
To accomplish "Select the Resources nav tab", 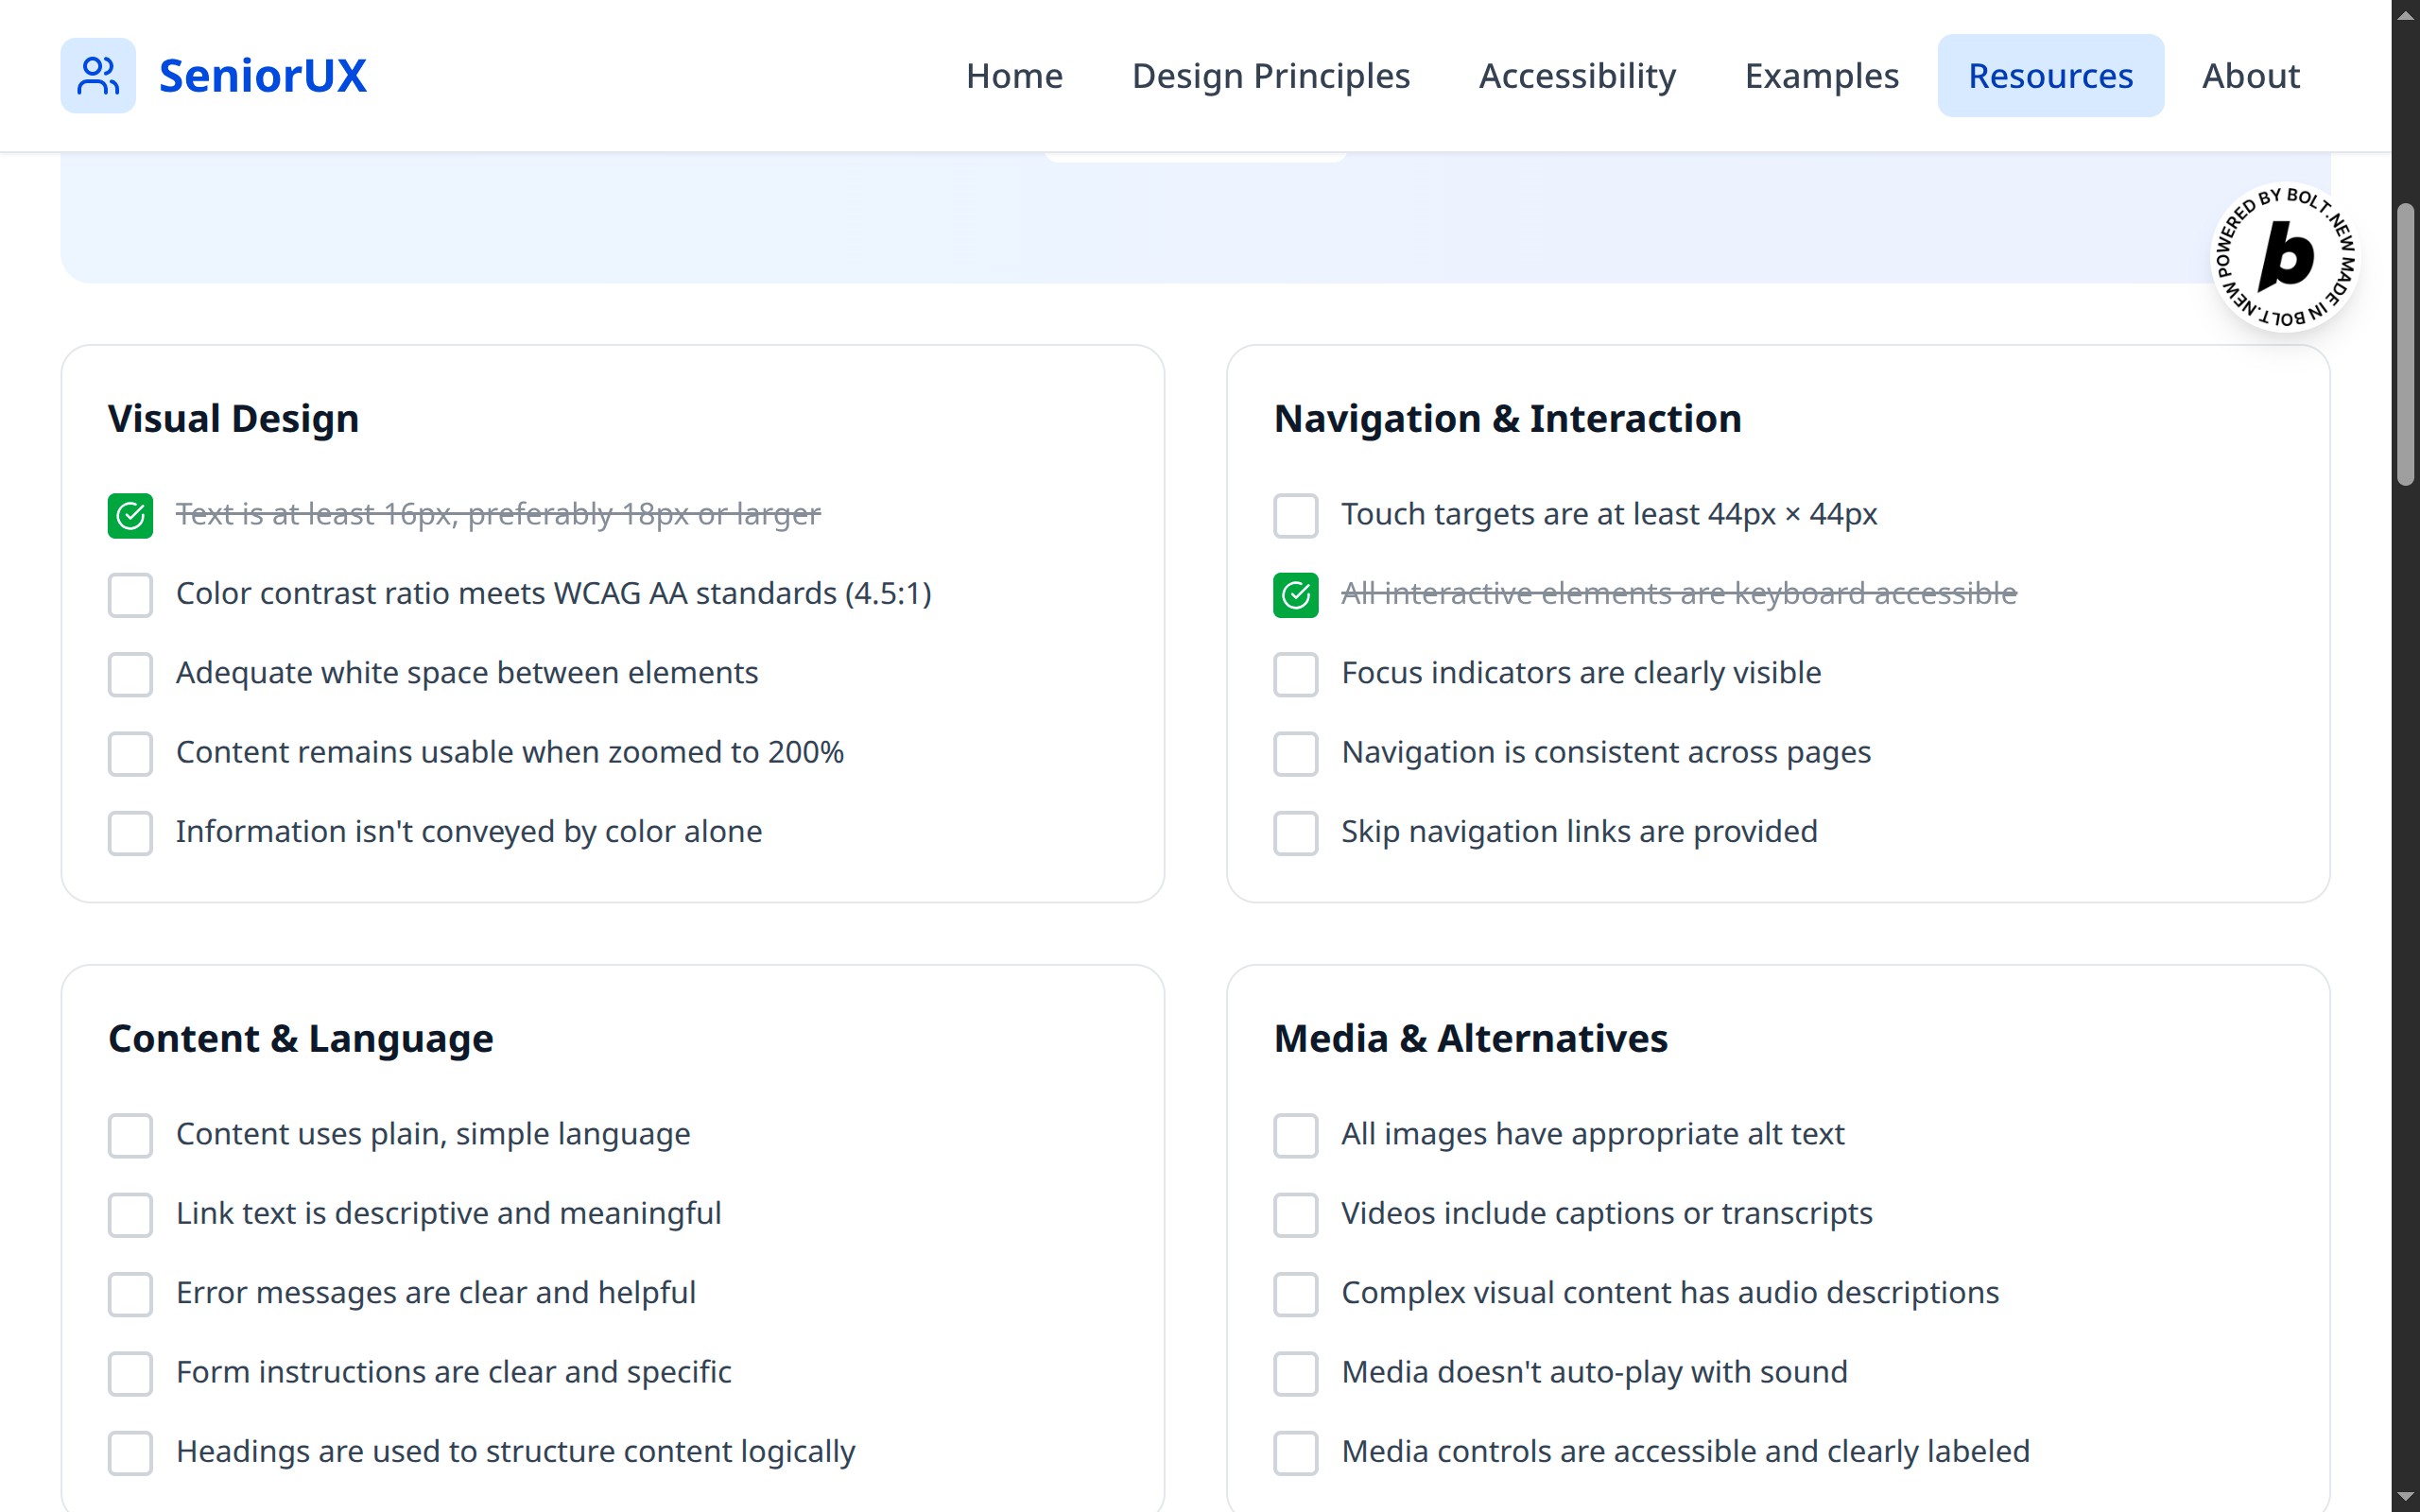I will [x=2050, y=76].
